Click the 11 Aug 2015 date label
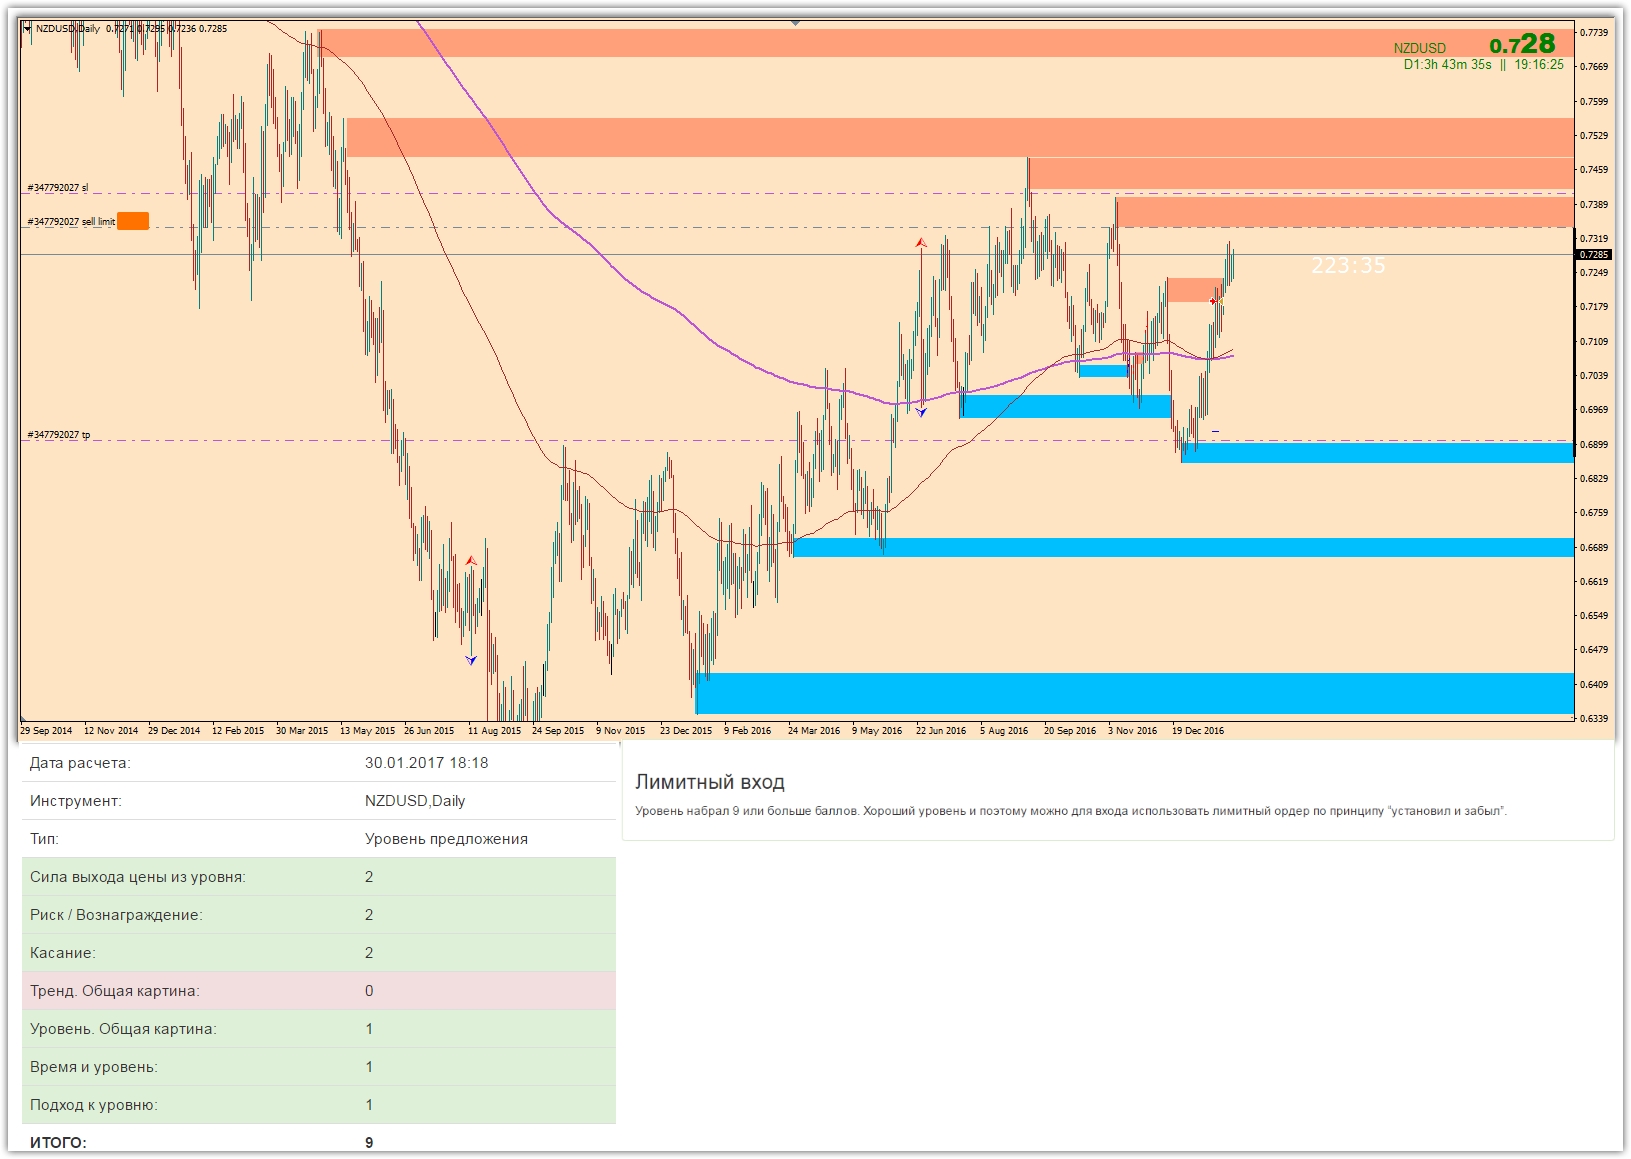1631x1159 pixels. 494,731
